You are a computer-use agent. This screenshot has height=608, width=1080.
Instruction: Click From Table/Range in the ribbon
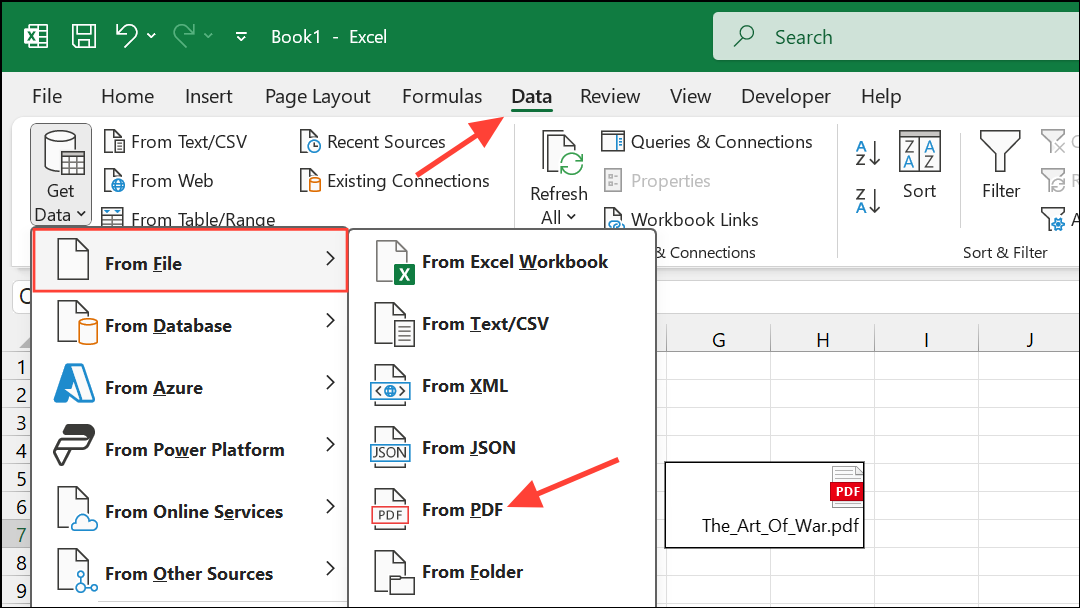189,219
